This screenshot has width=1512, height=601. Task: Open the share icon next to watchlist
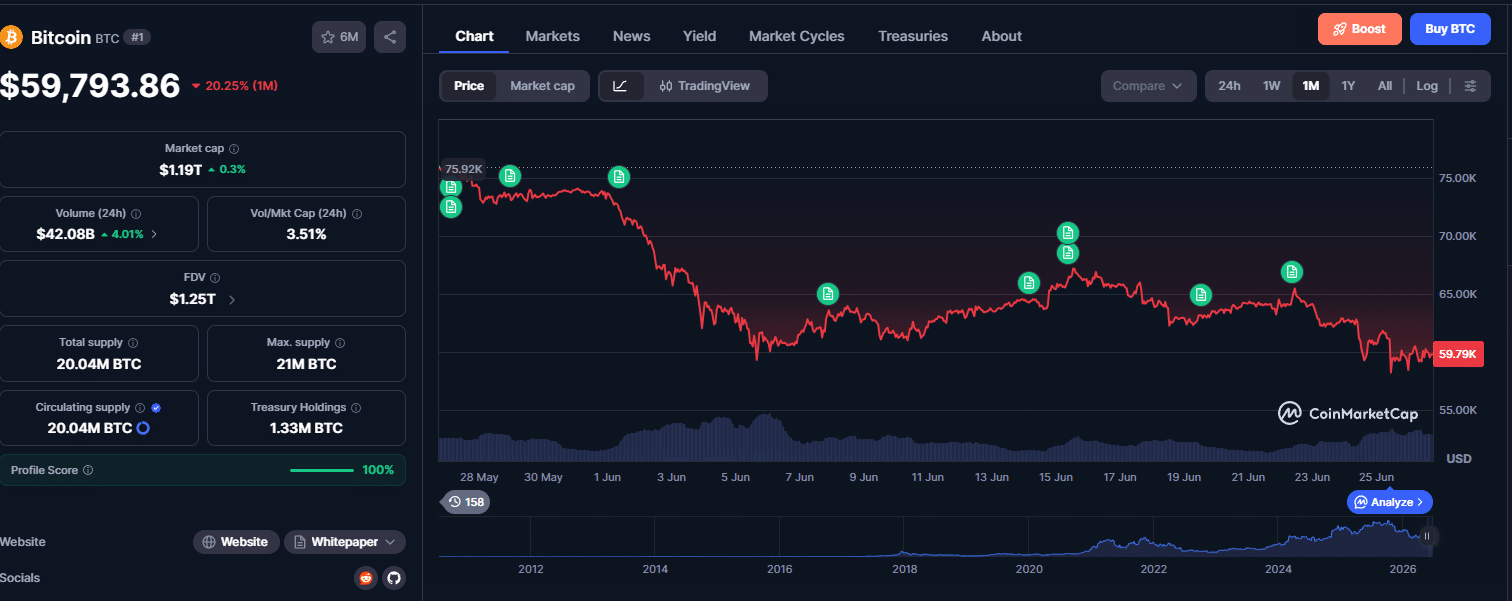390,37
